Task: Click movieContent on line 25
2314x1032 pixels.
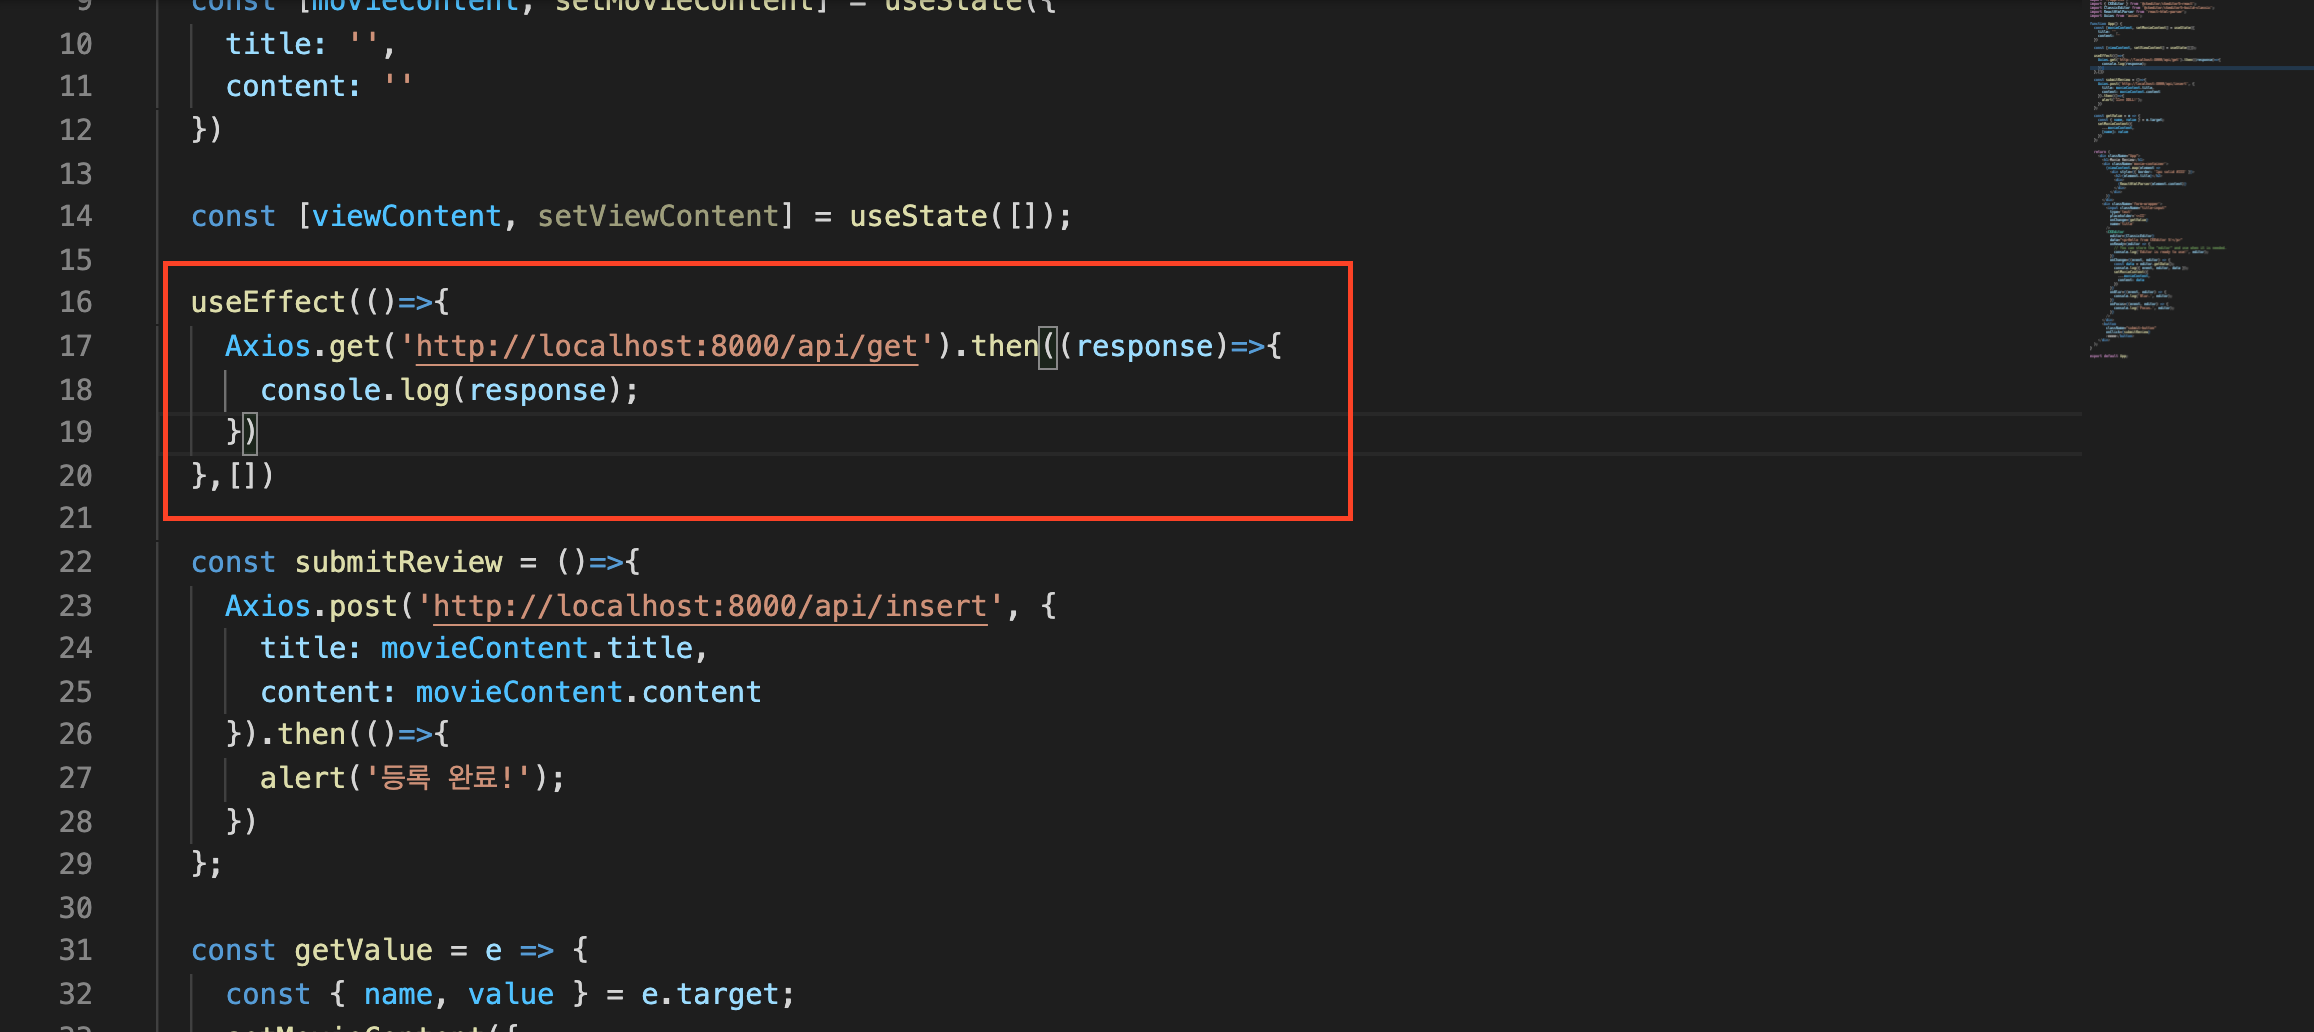Action: coord(519,692)
